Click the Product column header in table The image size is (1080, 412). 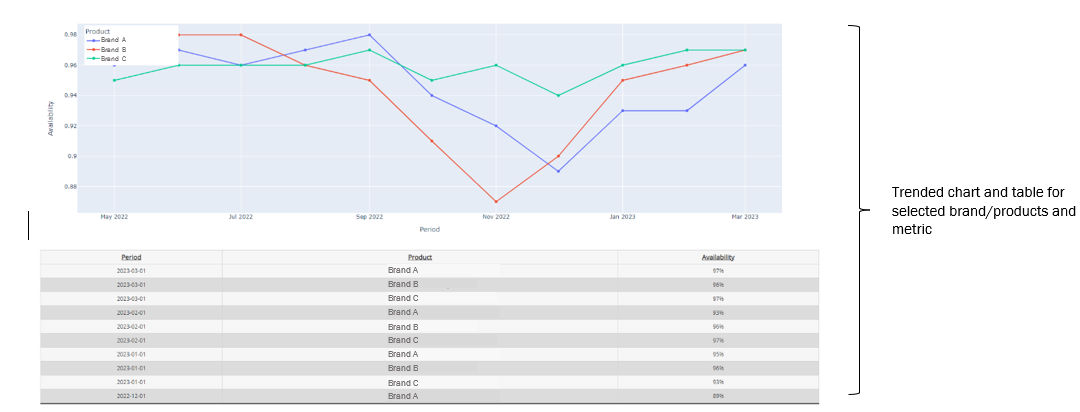tap(420, 257)
